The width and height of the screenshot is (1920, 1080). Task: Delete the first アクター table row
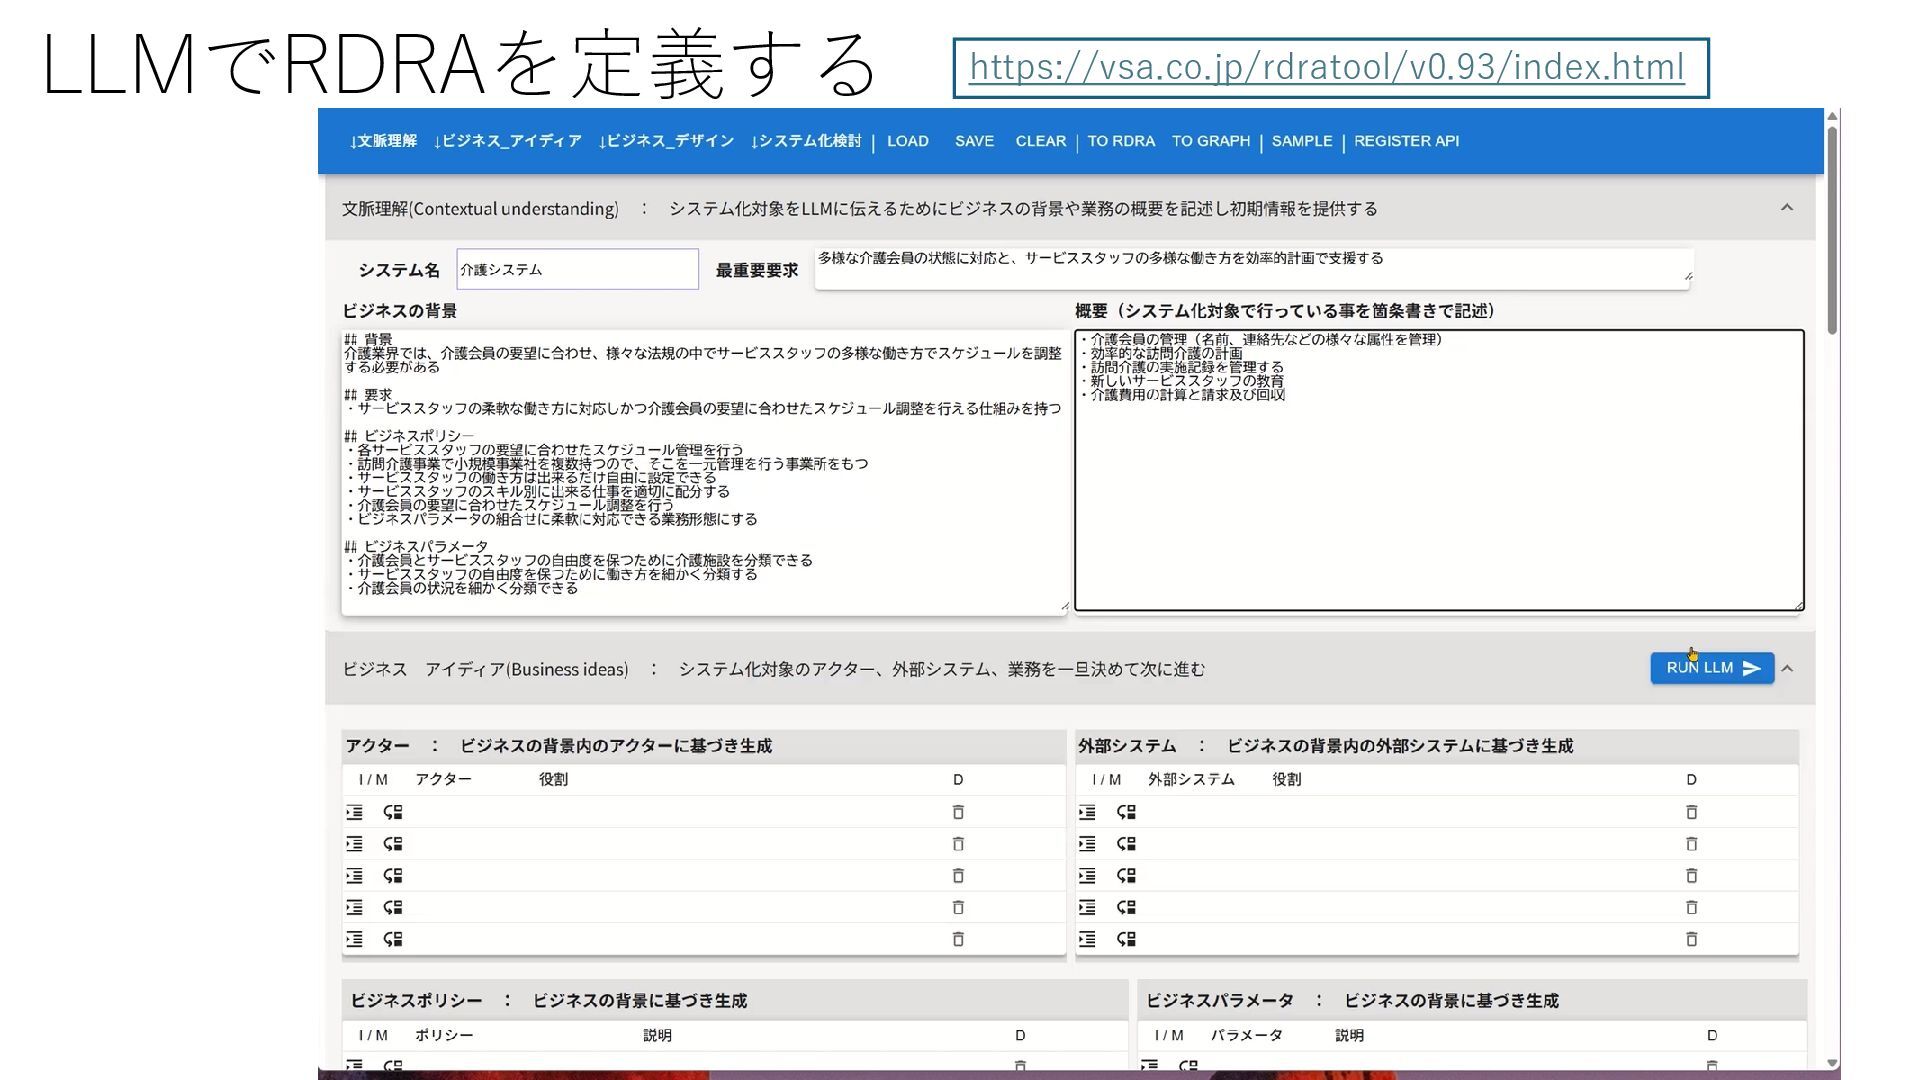958,812
